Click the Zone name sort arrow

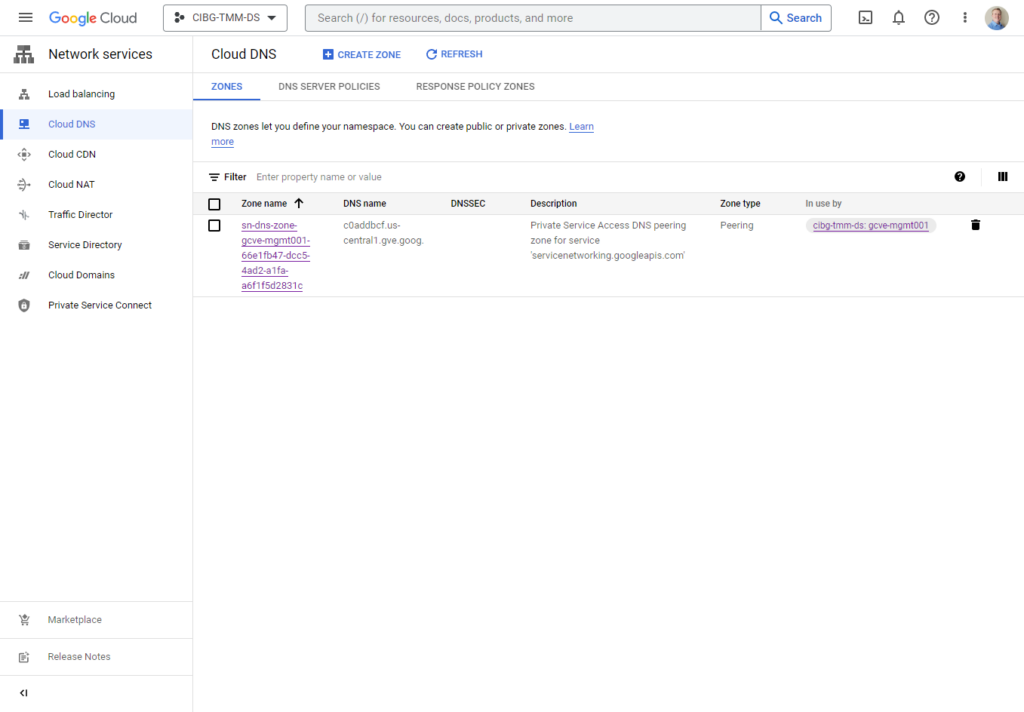[298, 203]
